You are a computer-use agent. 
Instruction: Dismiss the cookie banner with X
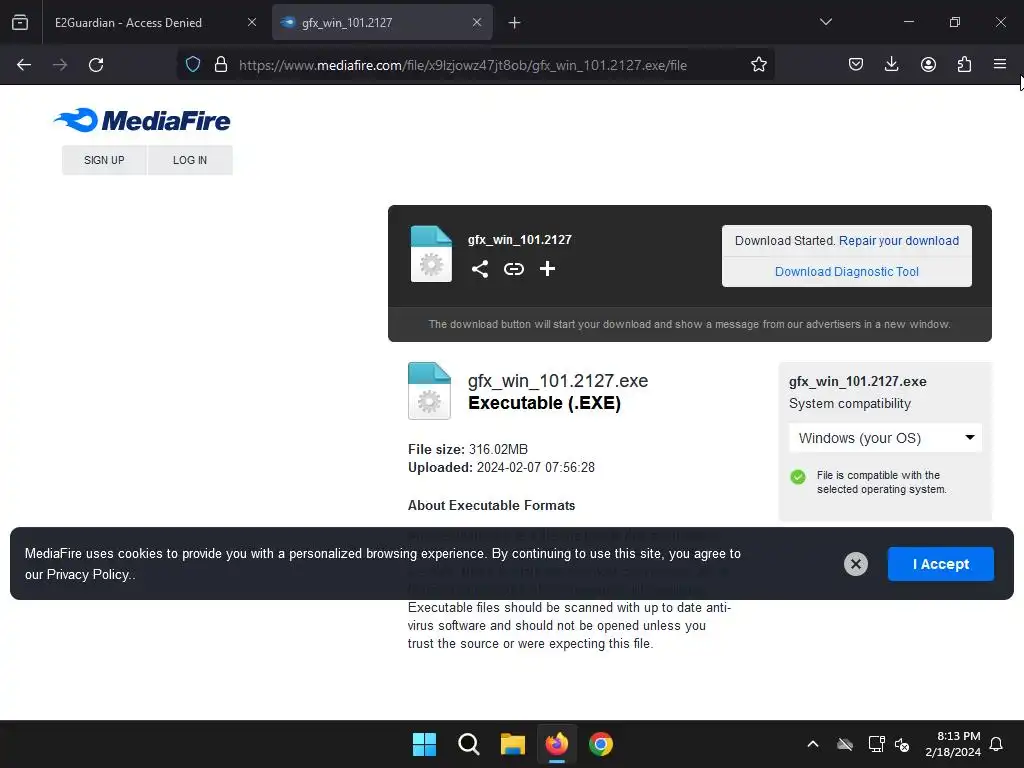[856, 564]
